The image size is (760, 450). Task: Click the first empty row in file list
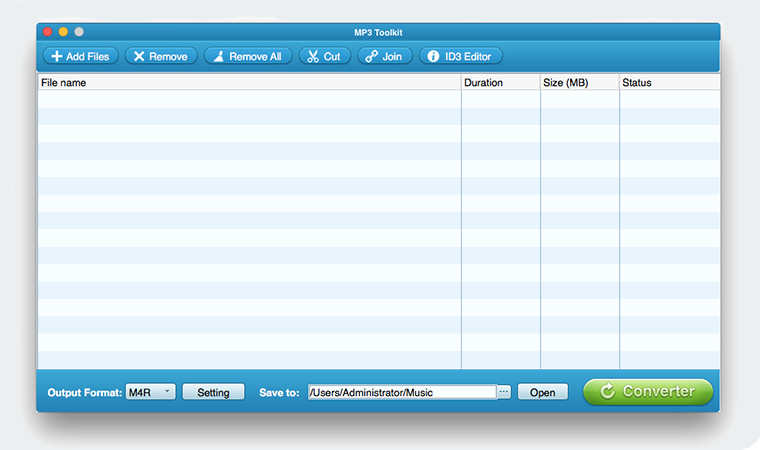[248, 99]
